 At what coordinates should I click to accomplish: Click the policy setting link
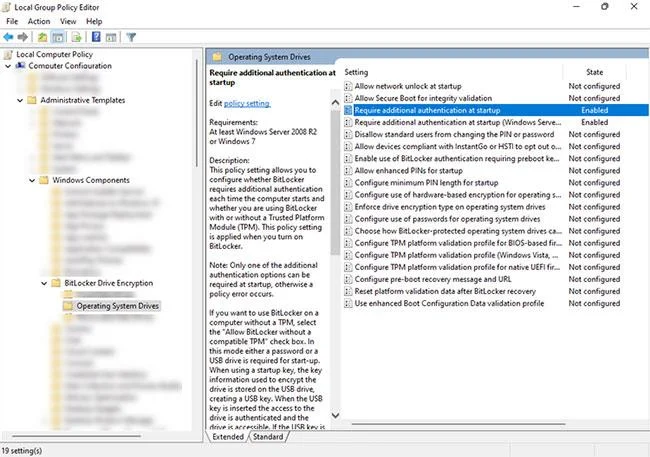[247, 103]
